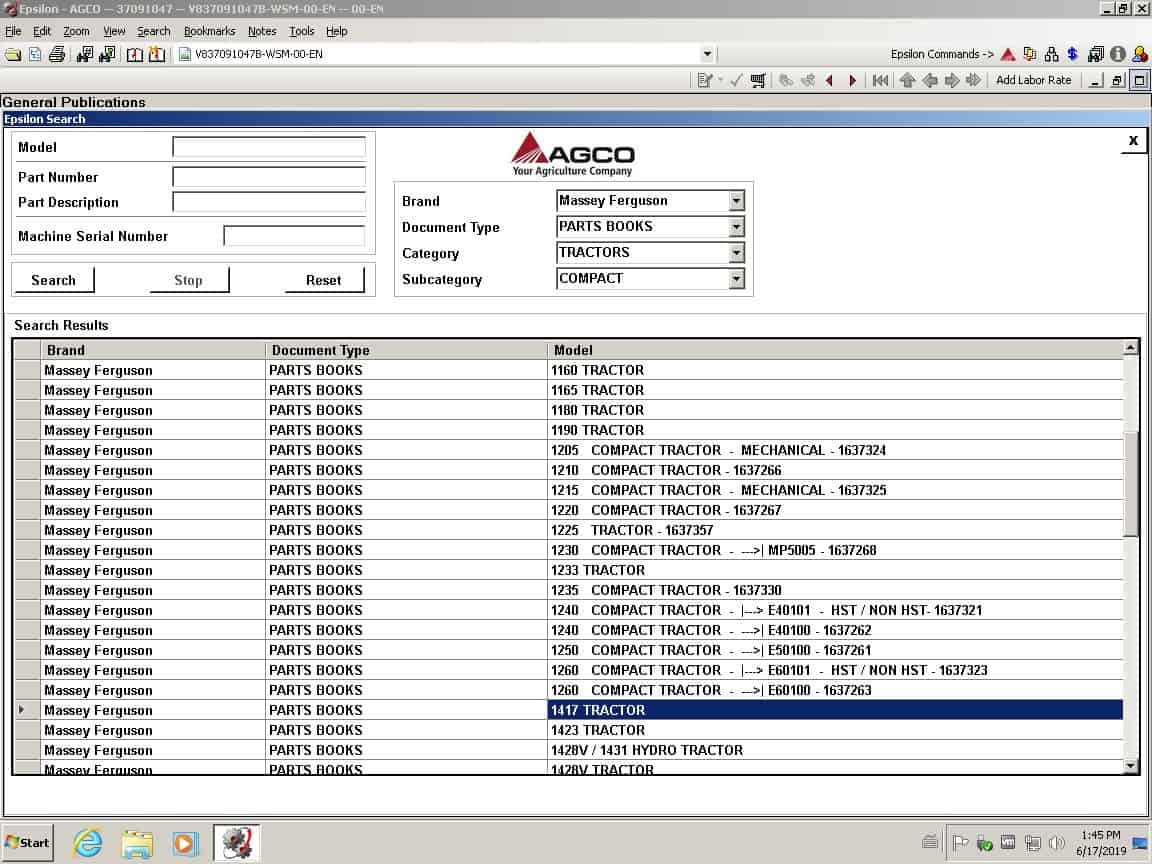Click the bookmarked book icon

156,54
